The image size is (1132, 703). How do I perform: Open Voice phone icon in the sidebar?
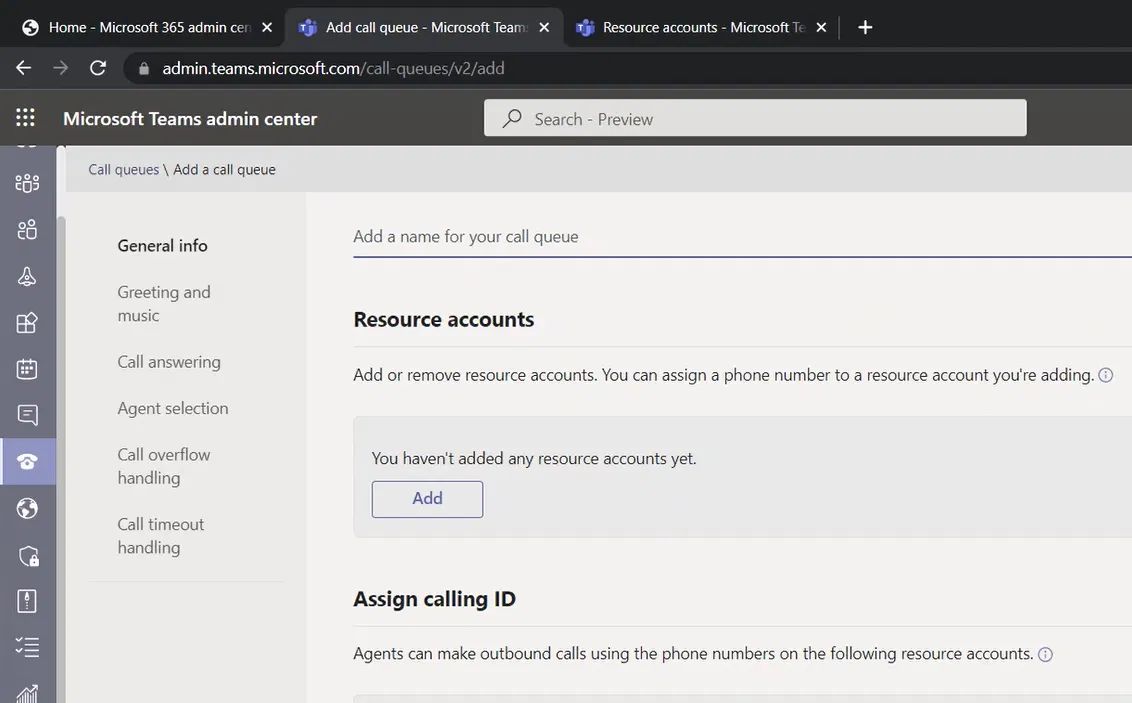[27, 461]
